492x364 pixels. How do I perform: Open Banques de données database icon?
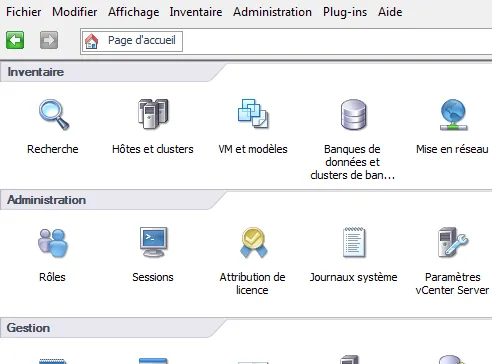pos(353,114)
